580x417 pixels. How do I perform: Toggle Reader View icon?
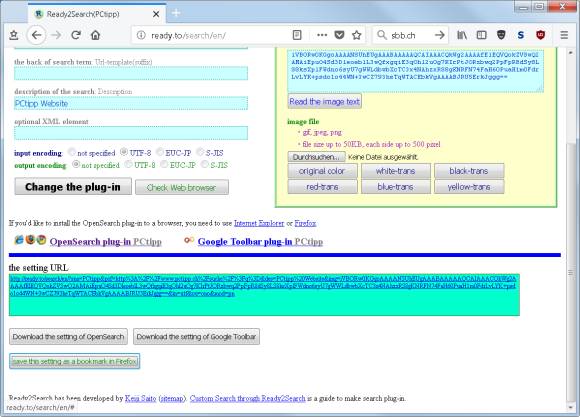click(x=297, y=35)
